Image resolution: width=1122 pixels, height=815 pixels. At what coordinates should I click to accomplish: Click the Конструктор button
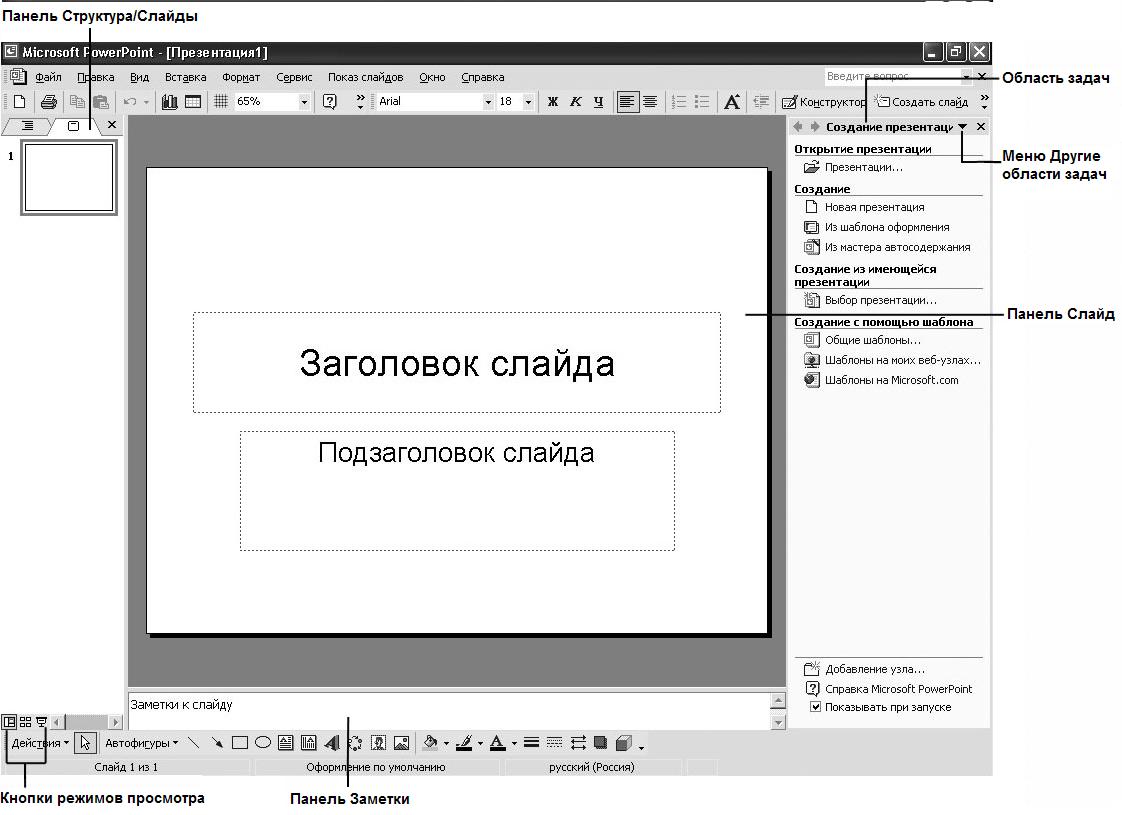[824, 102]
